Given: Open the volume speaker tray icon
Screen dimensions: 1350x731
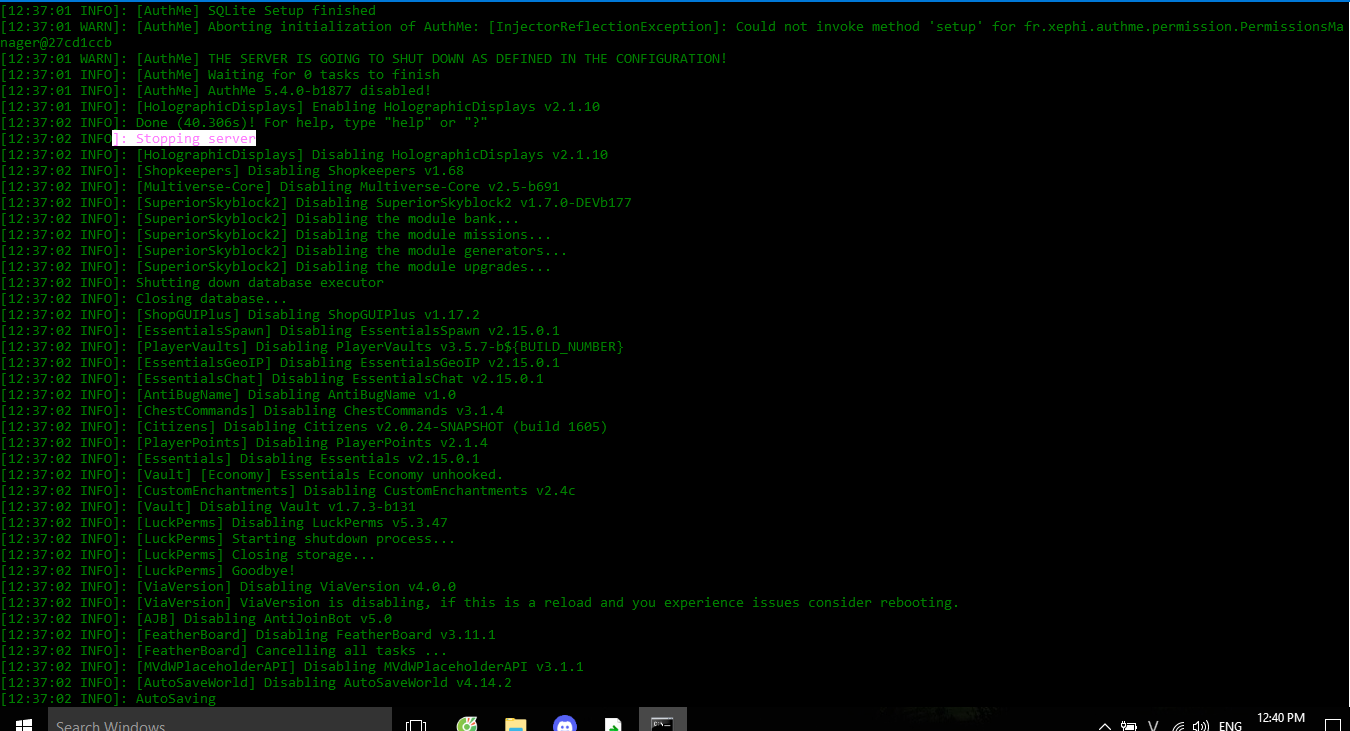Looking at the screenshot, I should click(x=1201, y=725).
